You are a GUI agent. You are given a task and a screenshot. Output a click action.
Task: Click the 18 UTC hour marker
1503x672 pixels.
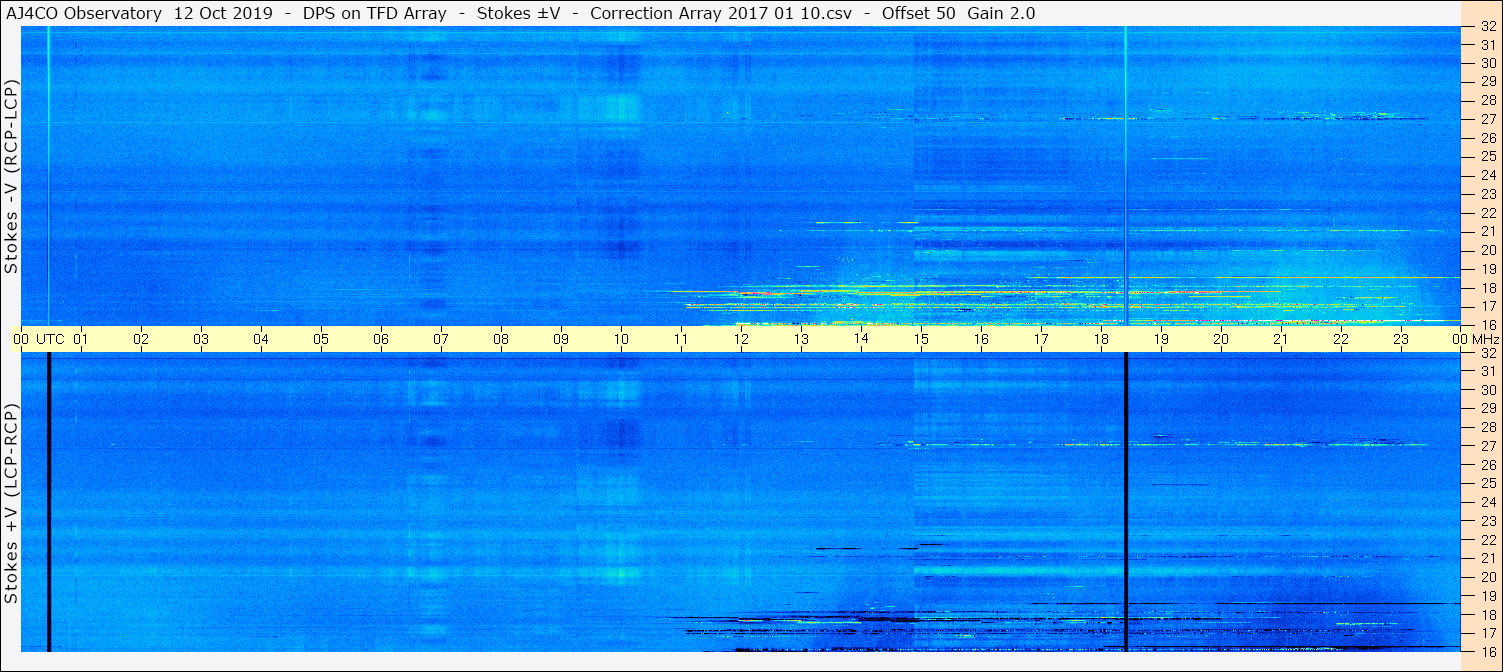(x=1101, y=339)
